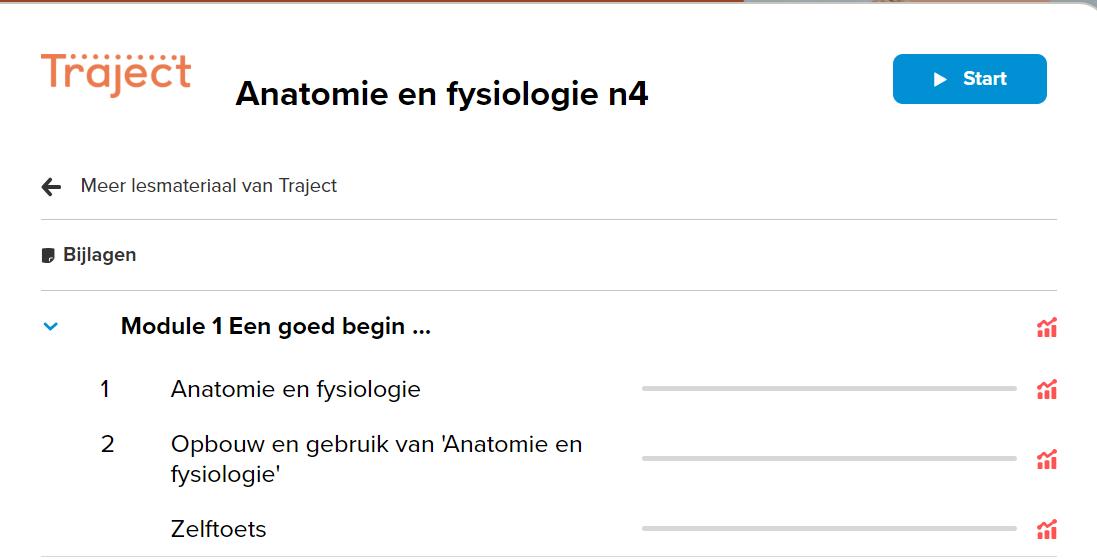Open lesson Opbouw en gebruik van 'Anatomie en fysiologie'
The height and width of the screenshot is (560, 1097).
pyautogui.click(x=375, y=458)
